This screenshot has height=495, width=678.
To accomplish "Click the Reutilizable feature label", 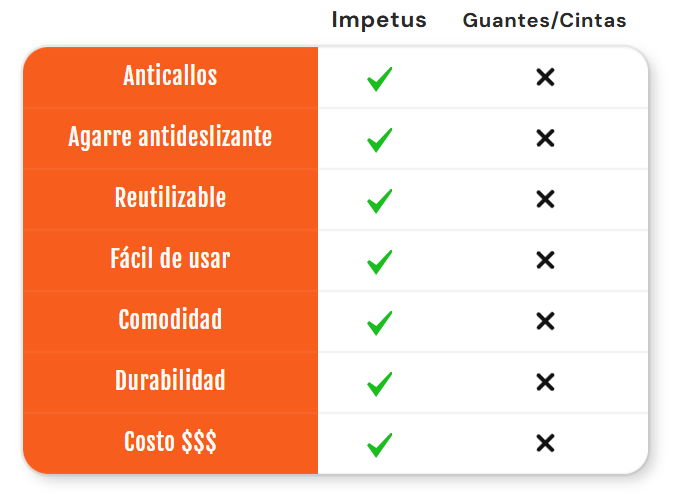I will [x=170, y=197].
